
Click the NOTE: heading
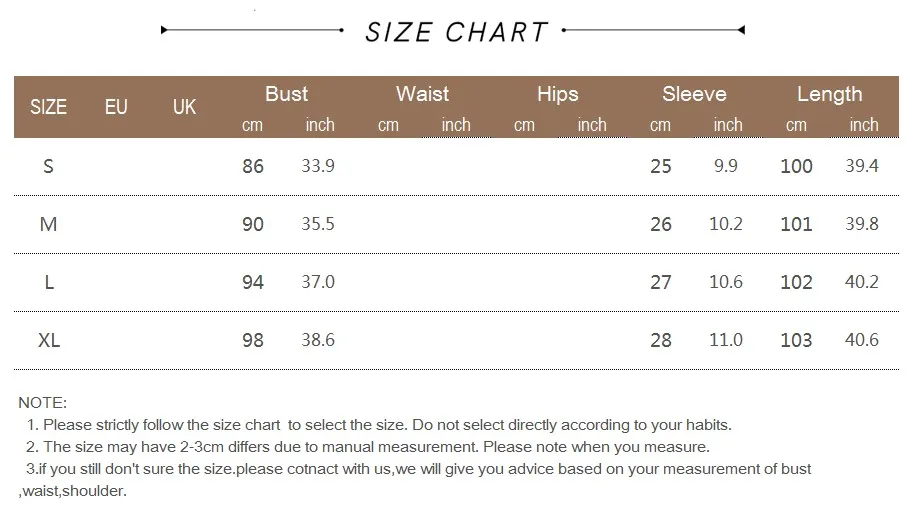pyautogui.click(x=42, y=403)
